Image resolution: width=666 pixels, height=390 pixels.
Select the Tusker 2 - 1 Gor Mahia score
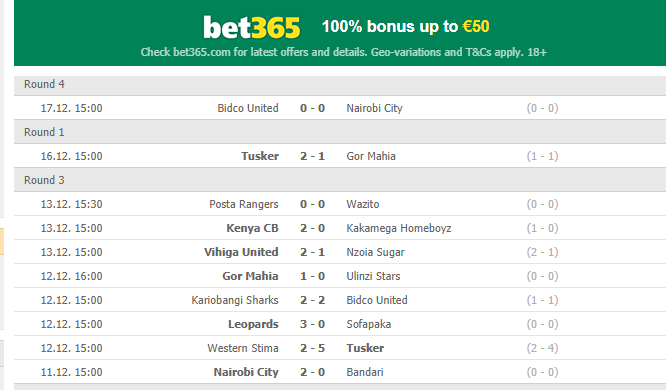pos(312,156)
